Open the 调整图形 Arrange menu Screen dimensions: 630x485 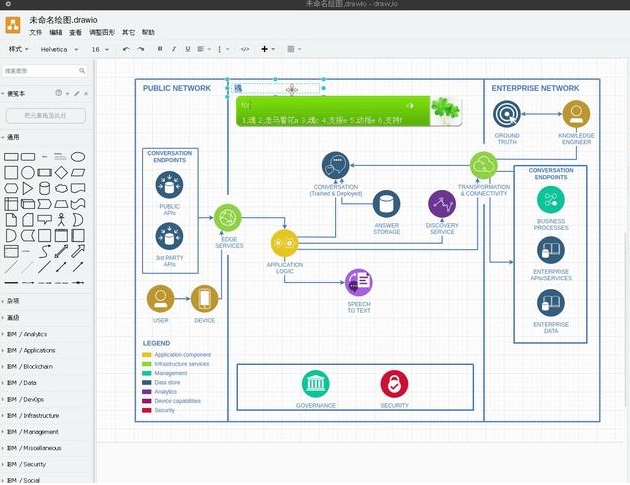[x=102, y=32]
